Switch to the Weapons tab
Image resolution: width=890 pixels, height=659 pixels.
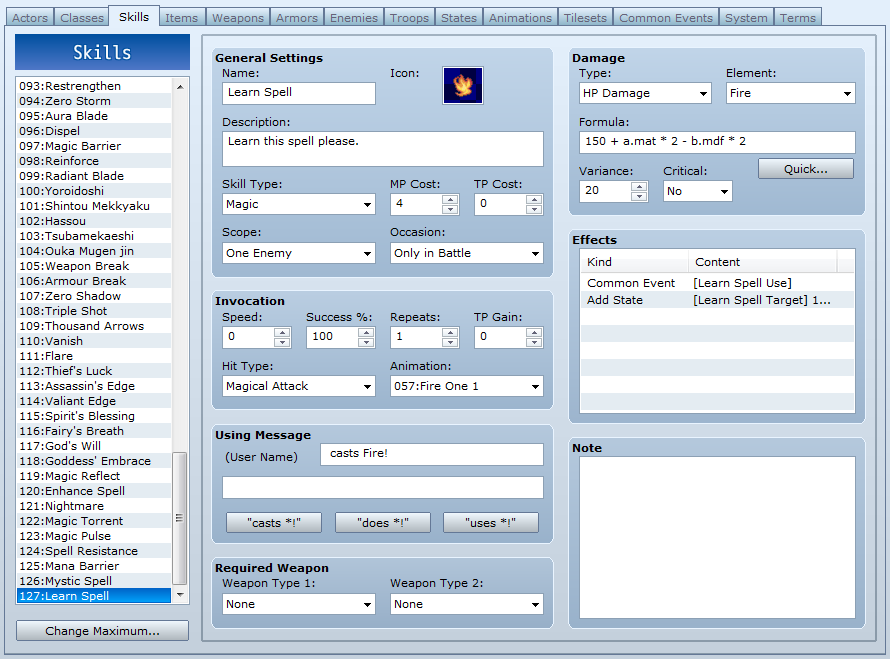click(238, 18)
